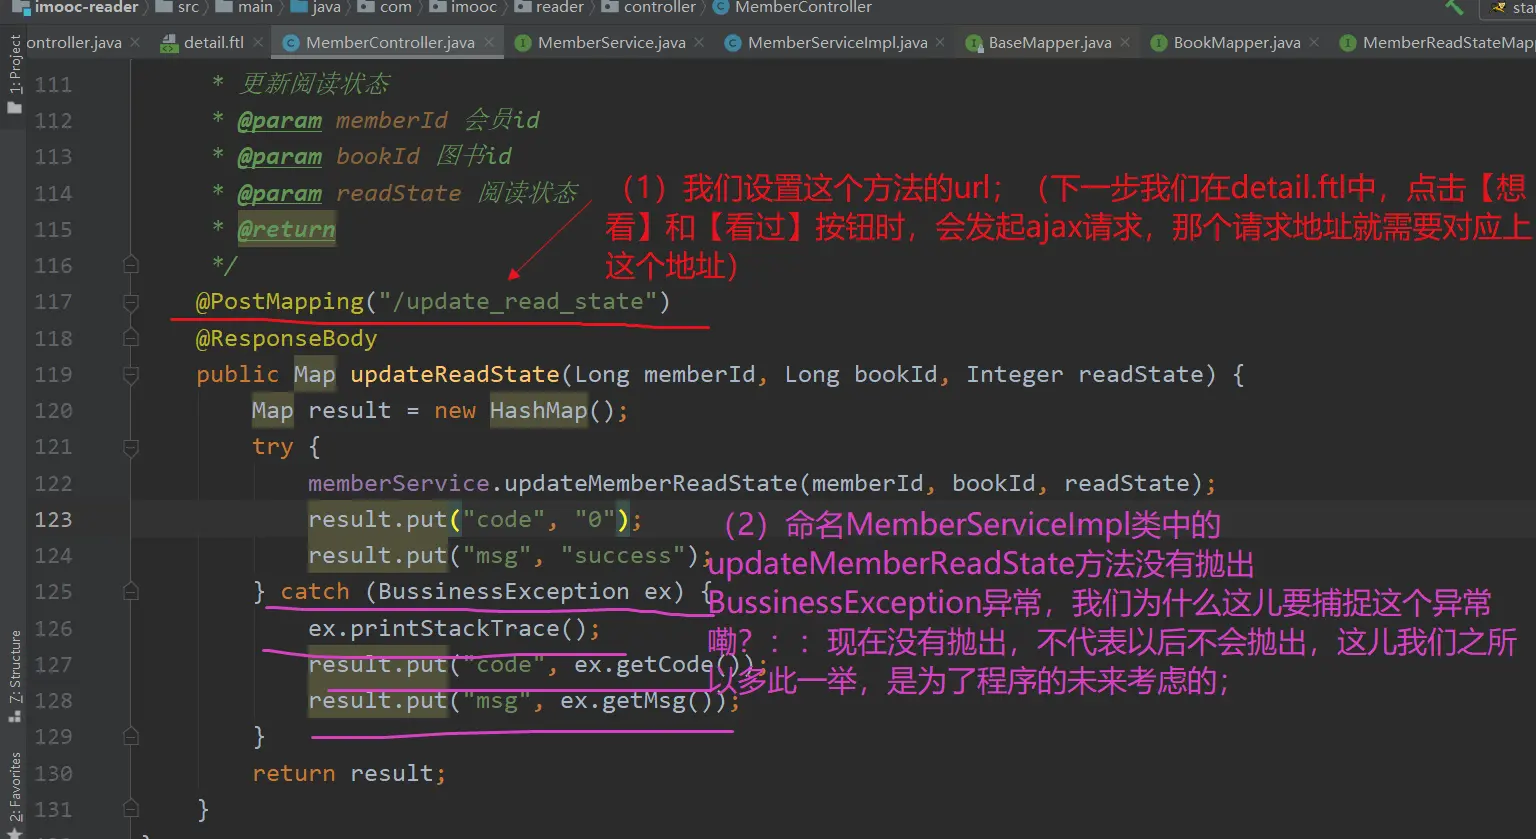Close the detail.ftl tab

257,43
